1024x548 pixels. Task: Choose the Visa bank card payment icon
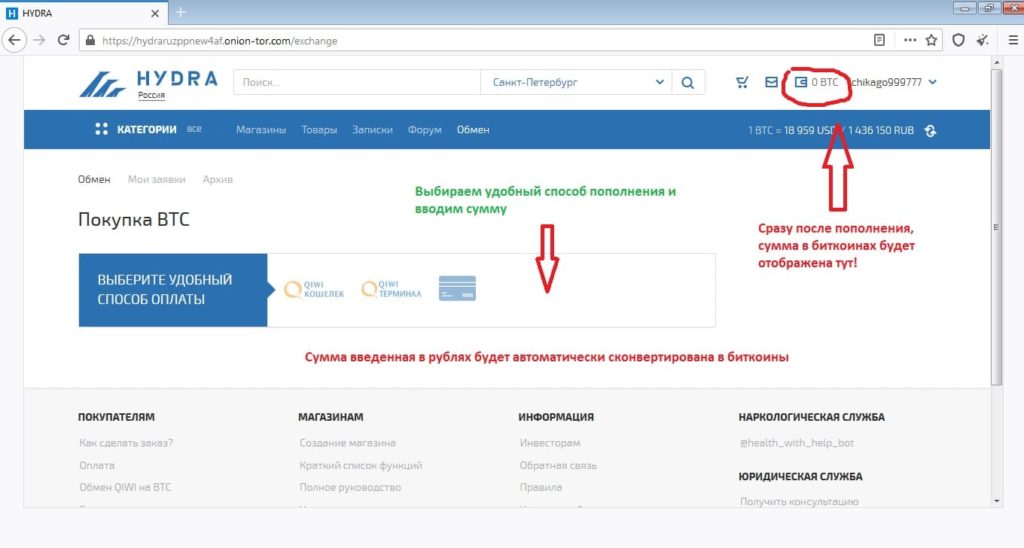(457, 288)
